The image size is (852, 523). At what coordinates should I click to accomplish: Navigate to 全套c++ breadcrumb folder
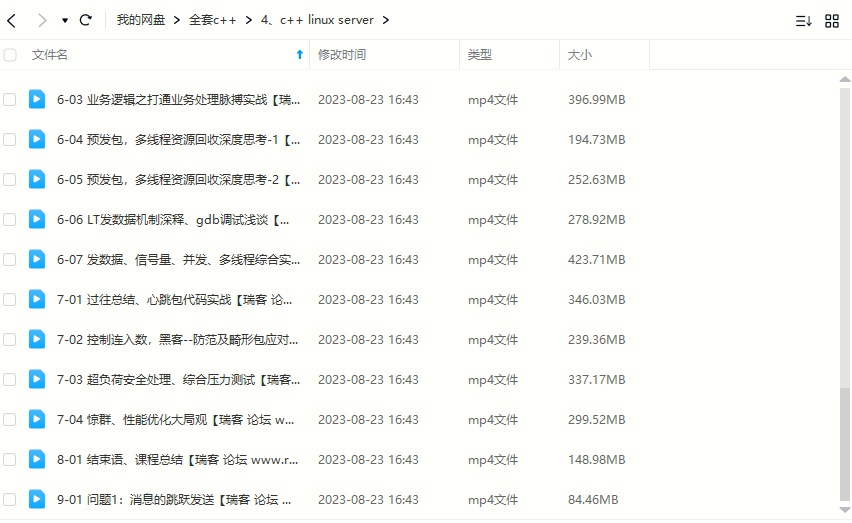pos(212,20)
